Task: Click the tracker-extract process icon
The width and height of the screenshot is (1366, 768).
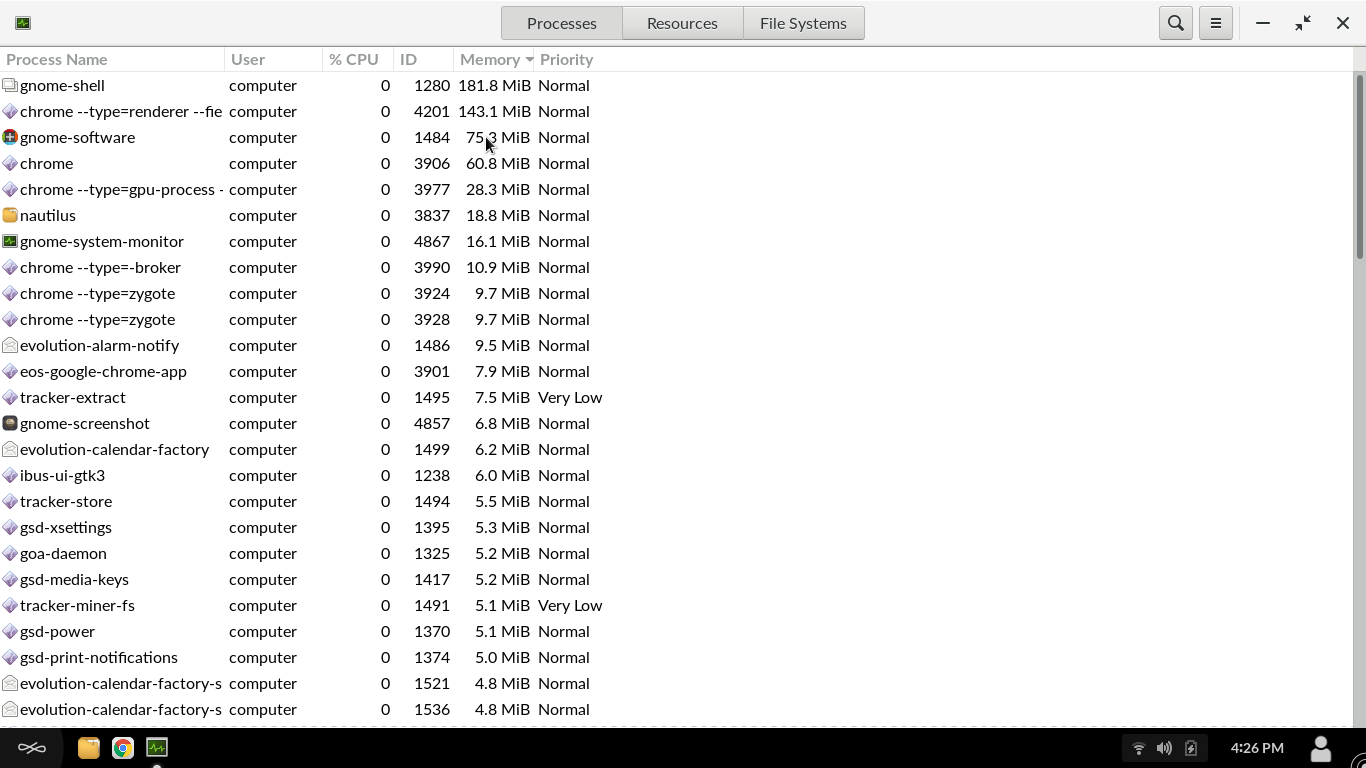Action: (x=10, y=397)
